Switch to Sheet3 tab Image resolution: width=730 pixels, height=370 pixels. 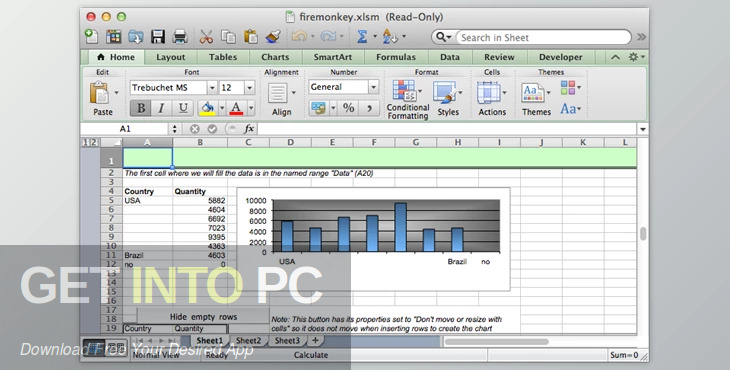[287, 341]
